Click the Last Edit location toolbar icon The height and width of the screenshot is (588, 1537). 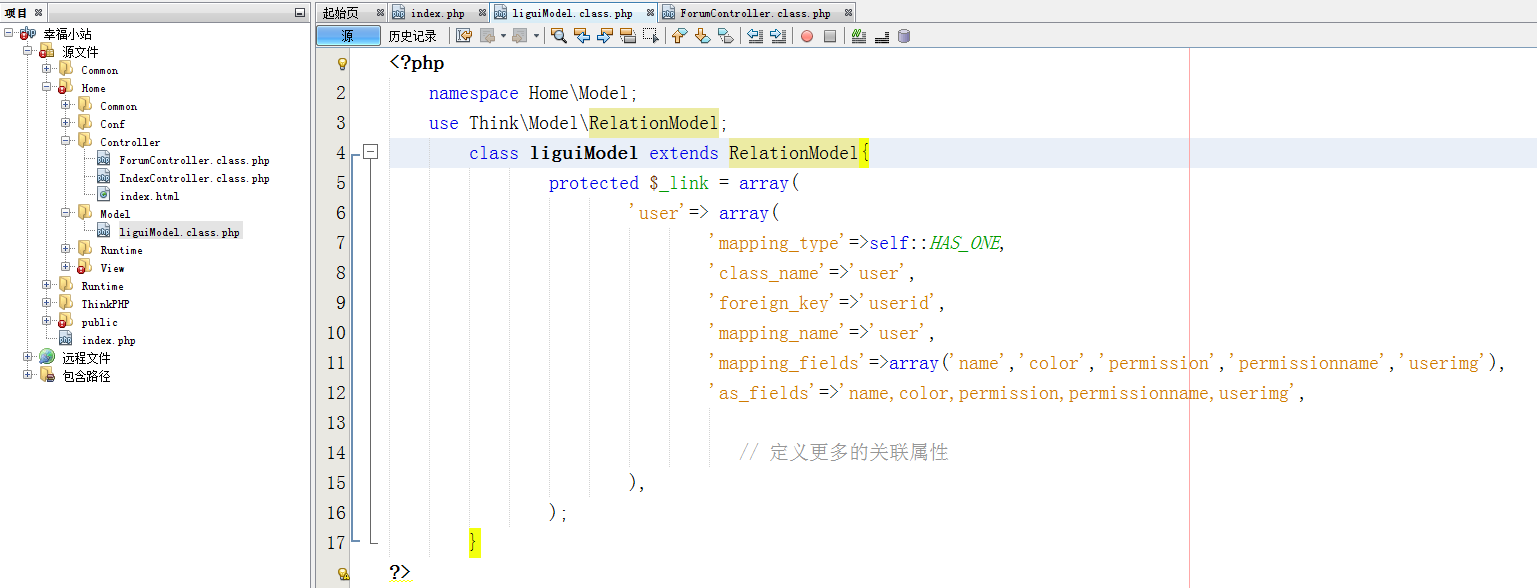pyautogui.click(x=464, y=36)
